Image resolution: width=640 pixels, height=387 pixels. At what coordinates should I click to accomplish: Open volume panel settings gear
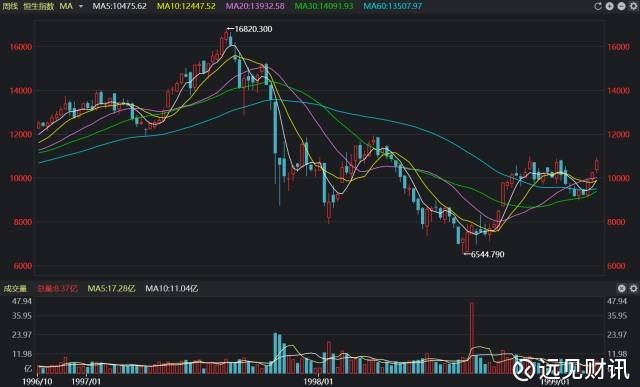(633, 289)
